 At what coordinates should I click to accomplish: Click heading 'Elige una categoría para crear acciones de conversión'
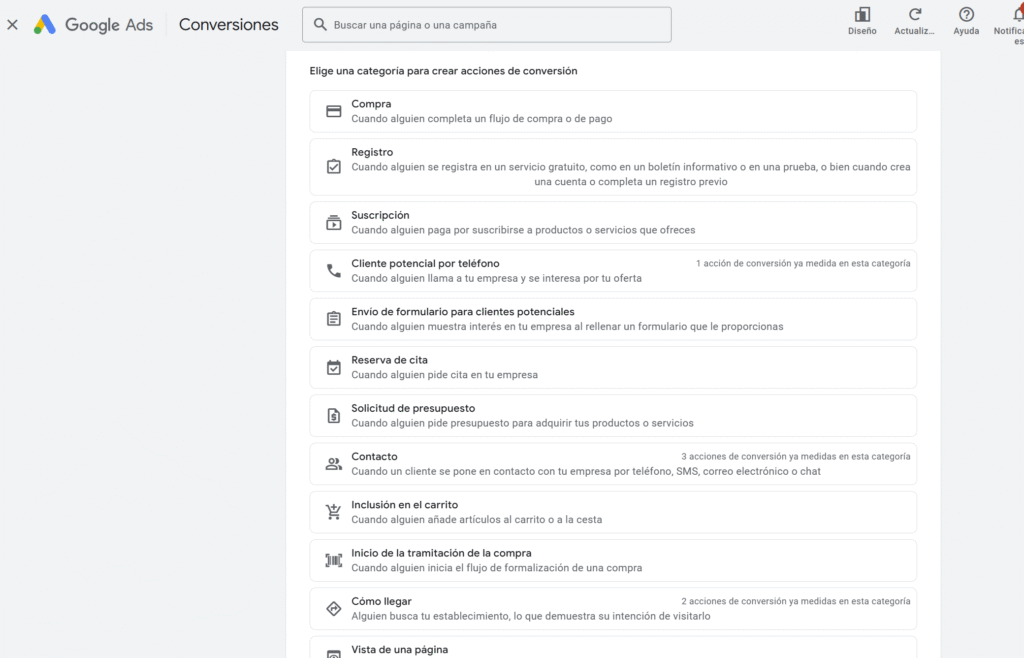pyautogui.click(x=443, y=70)
